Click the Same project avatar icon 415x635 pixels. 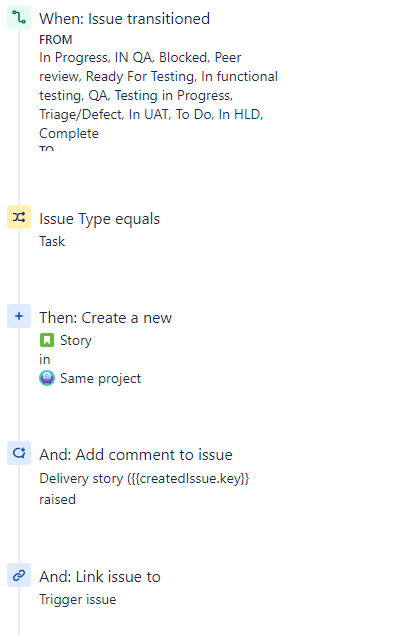(47, 378)
